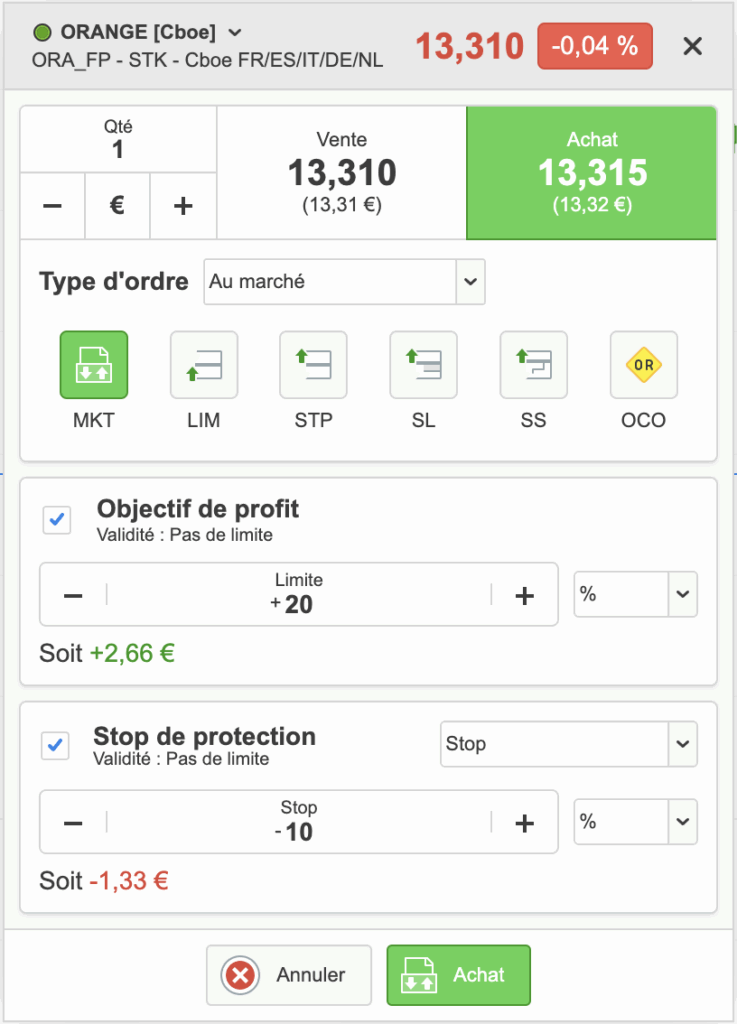Viewport: 737px width, 1024px height.
Task: Choose the STP stop order icon
Action: pyautogui.click(x=313, y=366)
